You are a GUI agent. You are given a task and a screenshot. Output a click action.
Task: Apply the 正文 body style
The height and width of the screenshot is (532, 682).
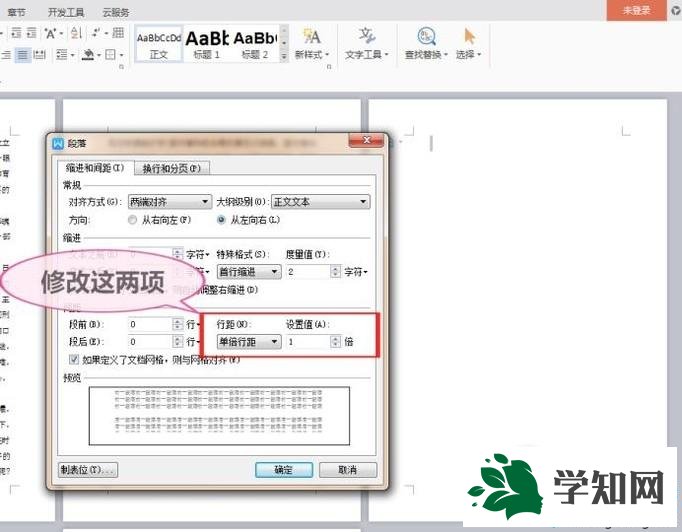(159, 44)
